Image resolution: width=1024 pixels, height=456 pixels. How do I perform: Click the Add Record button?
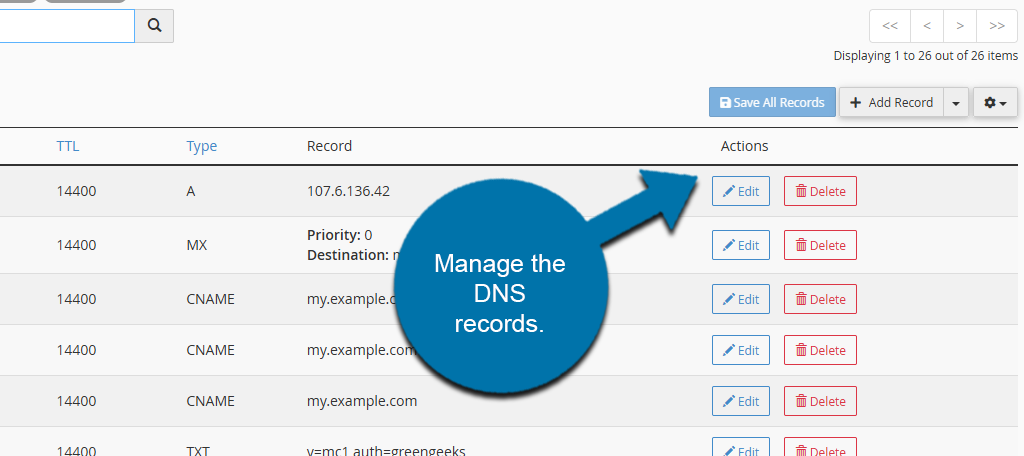point(891,103)
